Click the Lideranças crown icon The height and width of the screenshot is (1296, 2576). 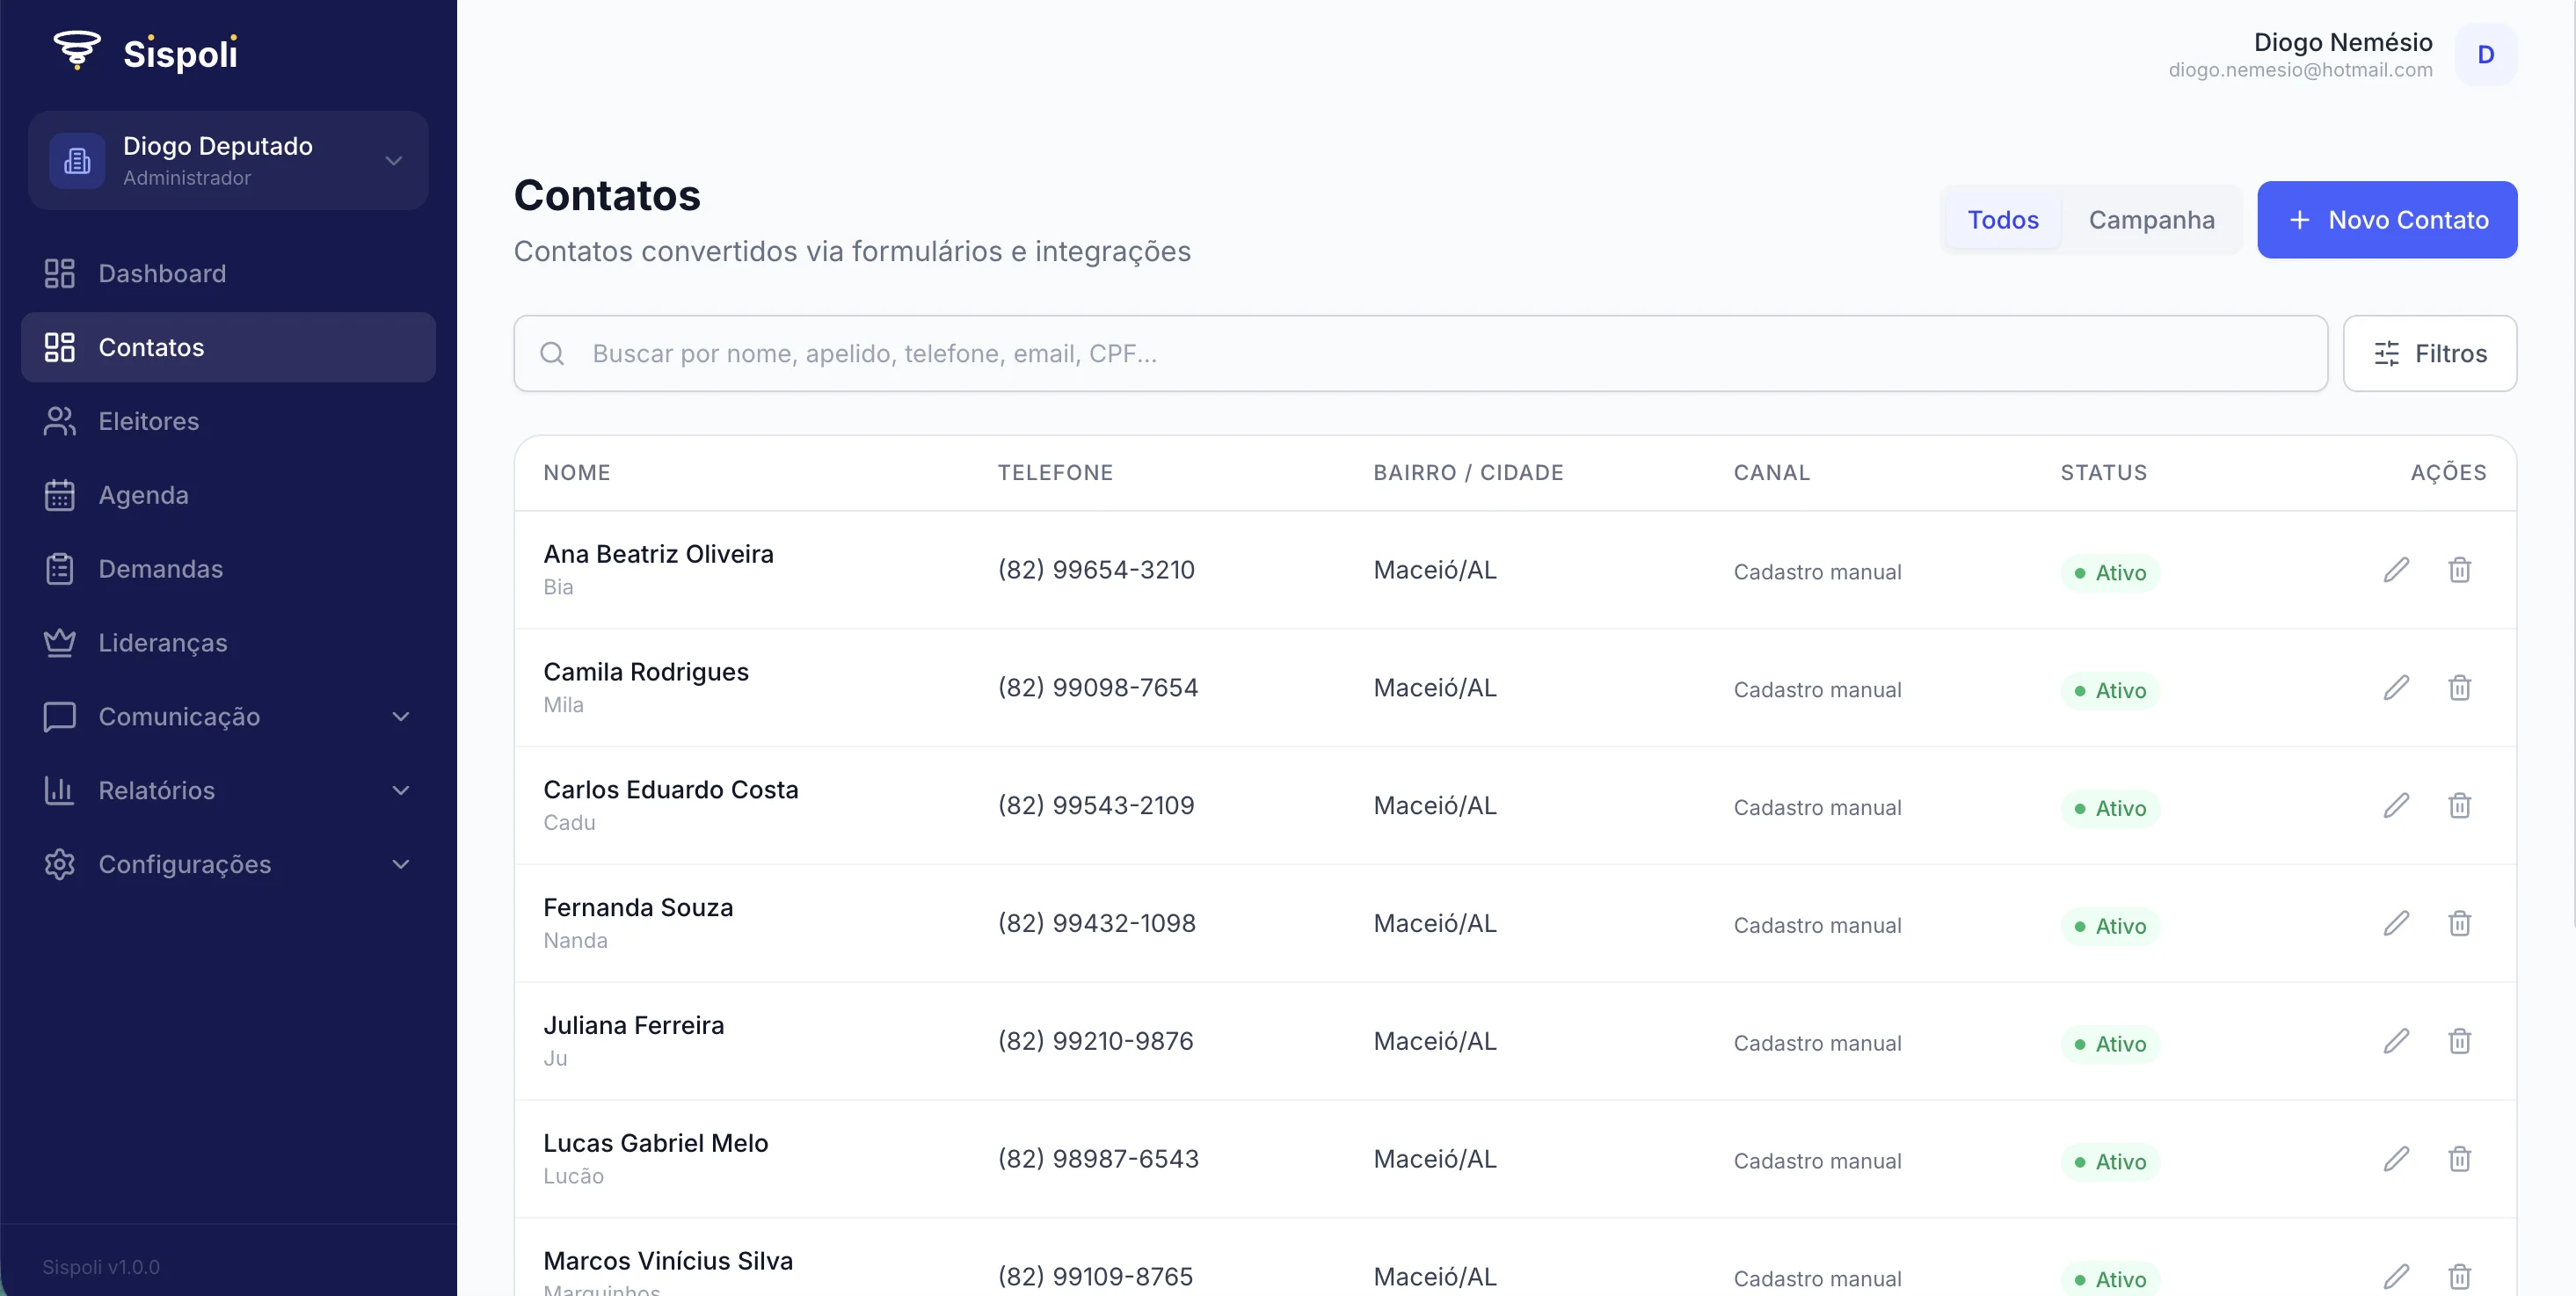click(x=60, y=642)
